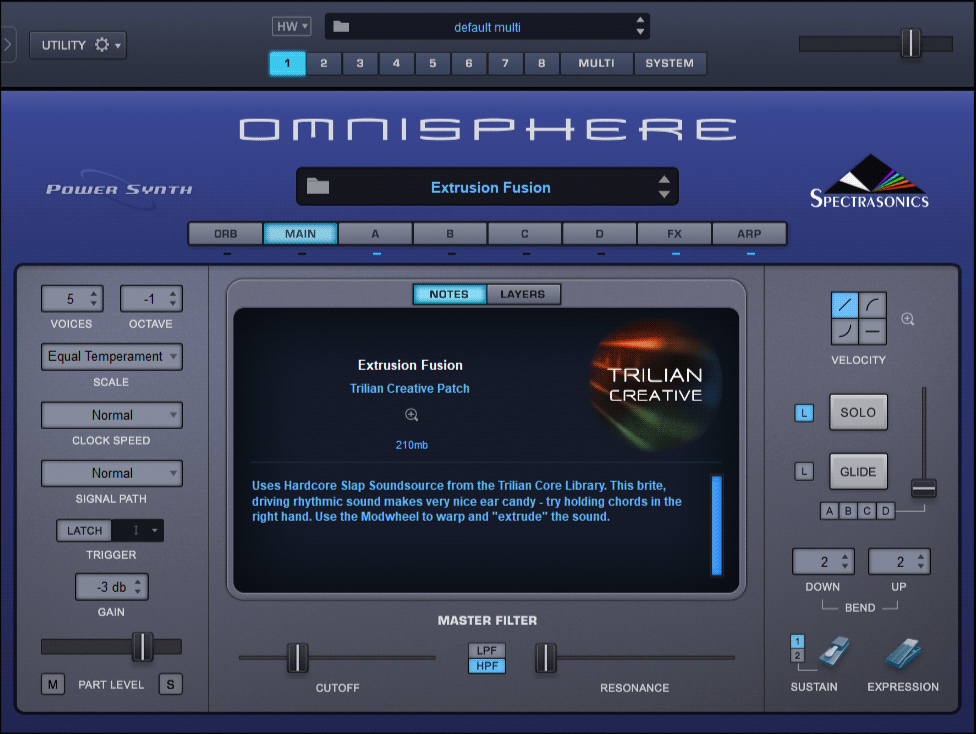Image resolution: width=976 pixels, height=734 pixels.
Task: Select the linear velocity curve icon
Action: tap(845, 305)
